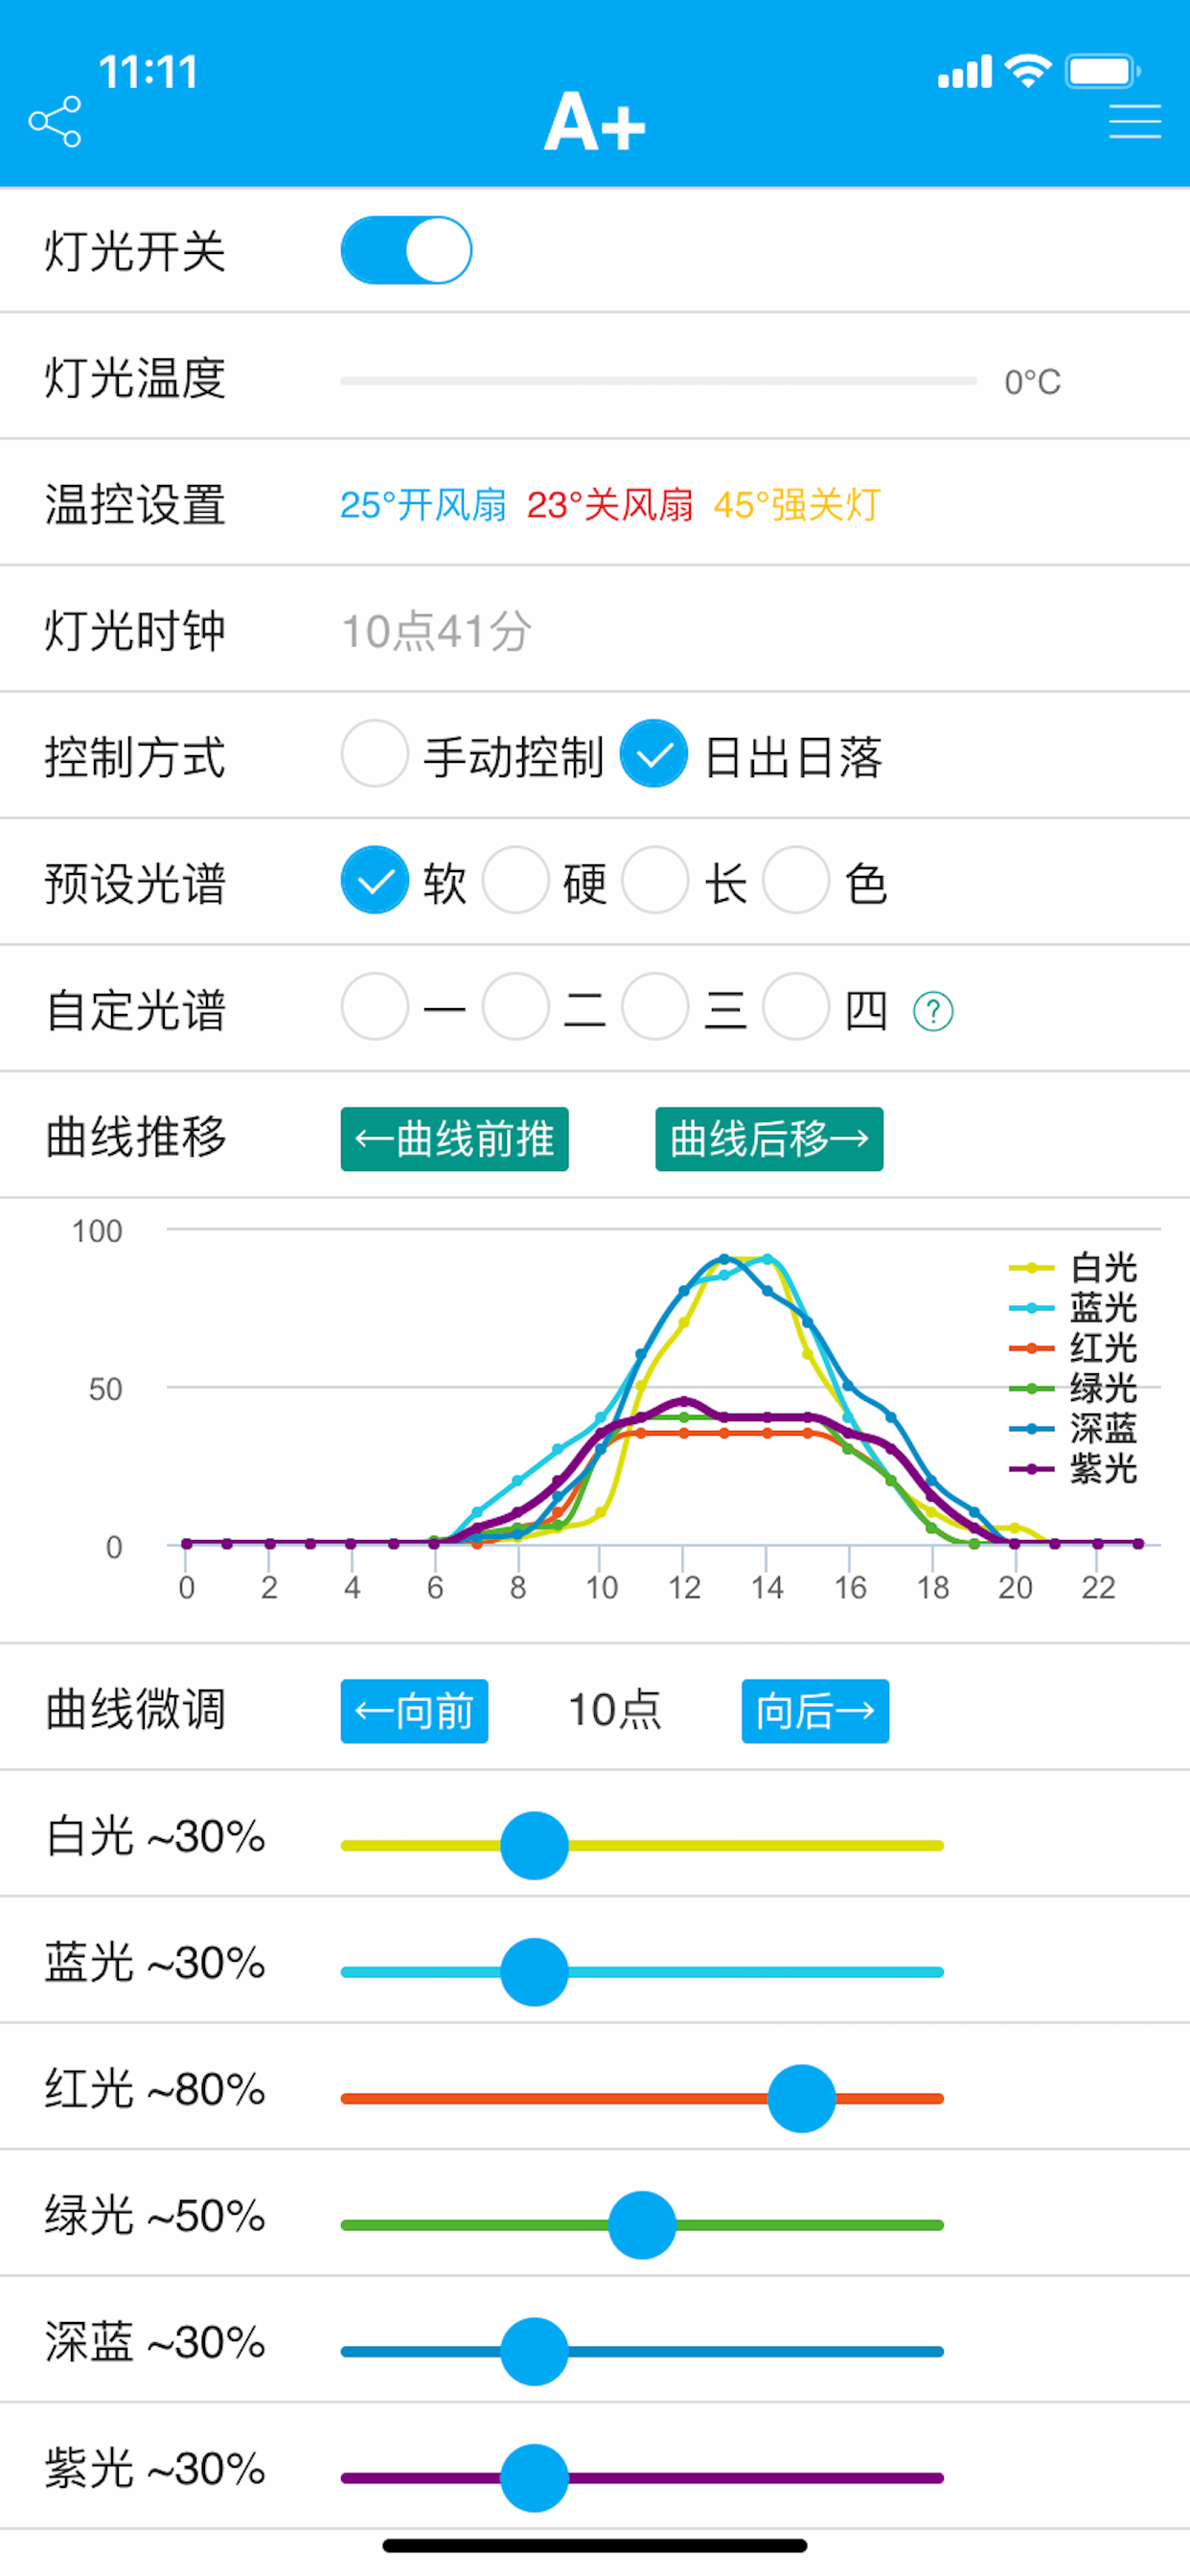Open the hamburger menu icon
This screenshot has height=2576, width=1190.
1135,122
